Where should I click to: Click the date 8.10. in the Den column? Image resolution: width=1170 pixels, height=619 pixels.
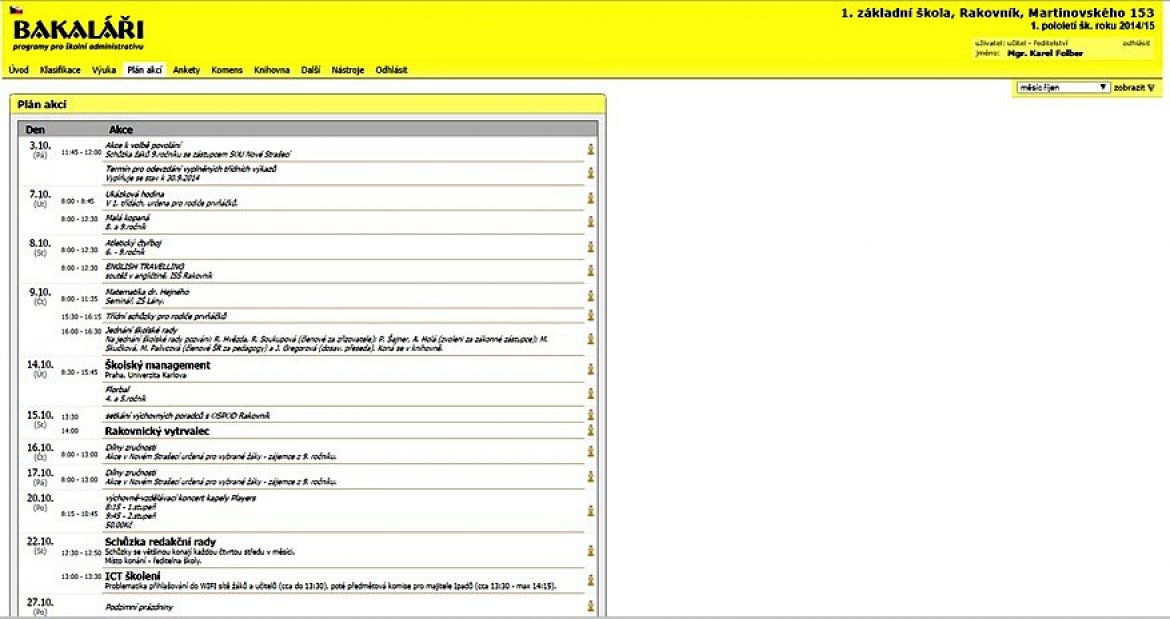tap(40, 243)
